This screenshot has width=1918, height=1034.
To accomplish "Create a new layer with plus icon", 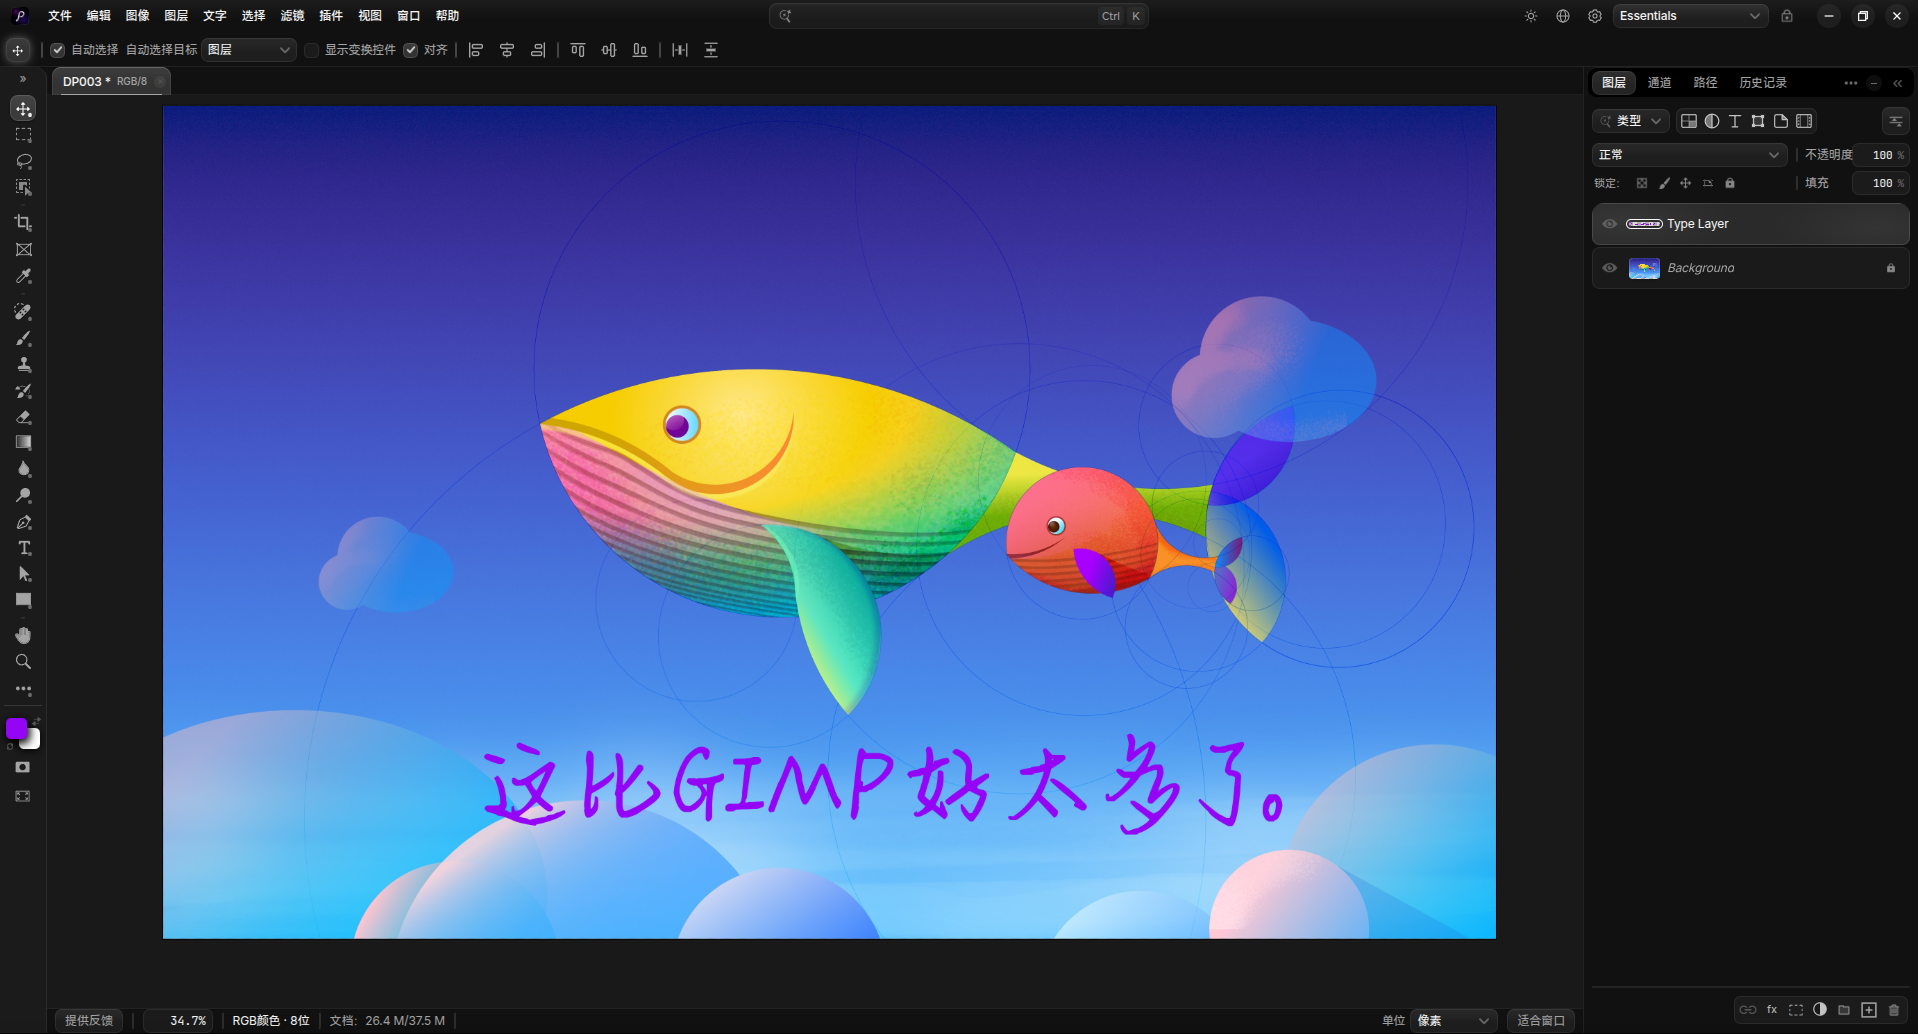I will 1869,1010.
